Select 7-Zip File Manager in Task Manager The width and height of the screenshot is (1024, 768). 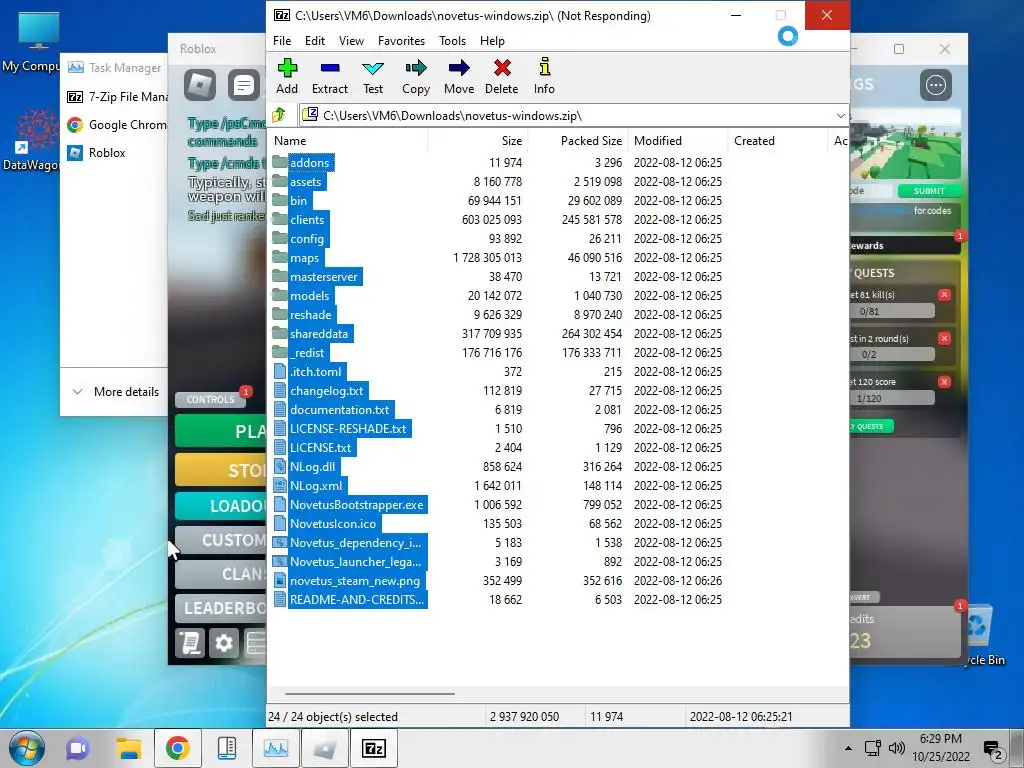pyautogui.click(x=118, y=96)
